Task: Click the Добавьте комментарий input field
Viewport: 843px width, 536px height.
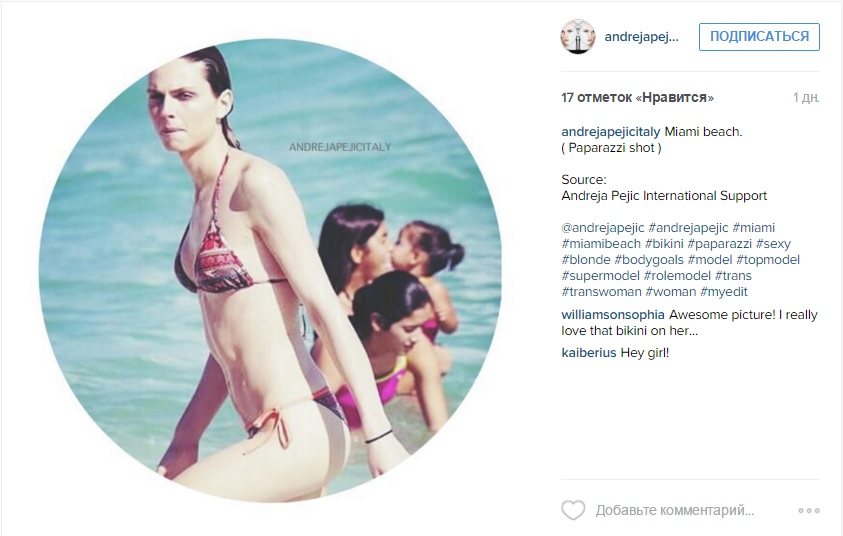Action: point(675,510)
